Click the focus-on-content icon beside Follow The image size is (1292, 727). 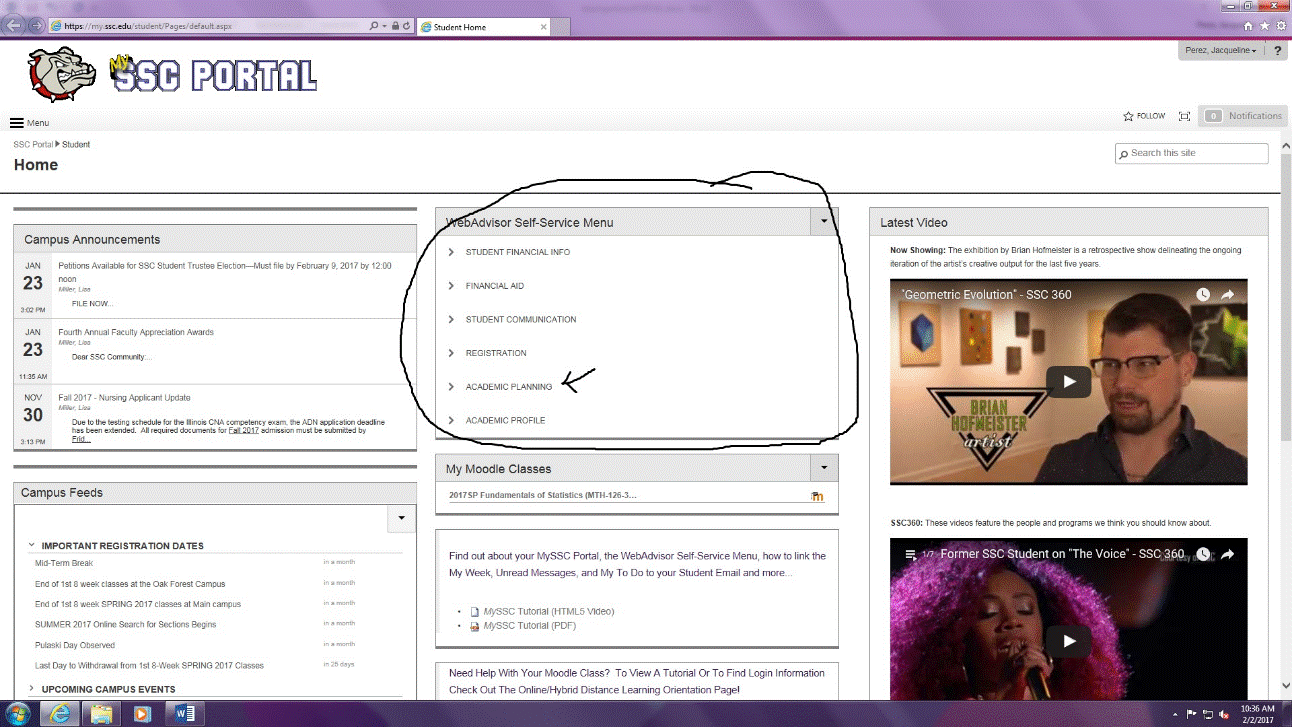[x=1184, y=116]
